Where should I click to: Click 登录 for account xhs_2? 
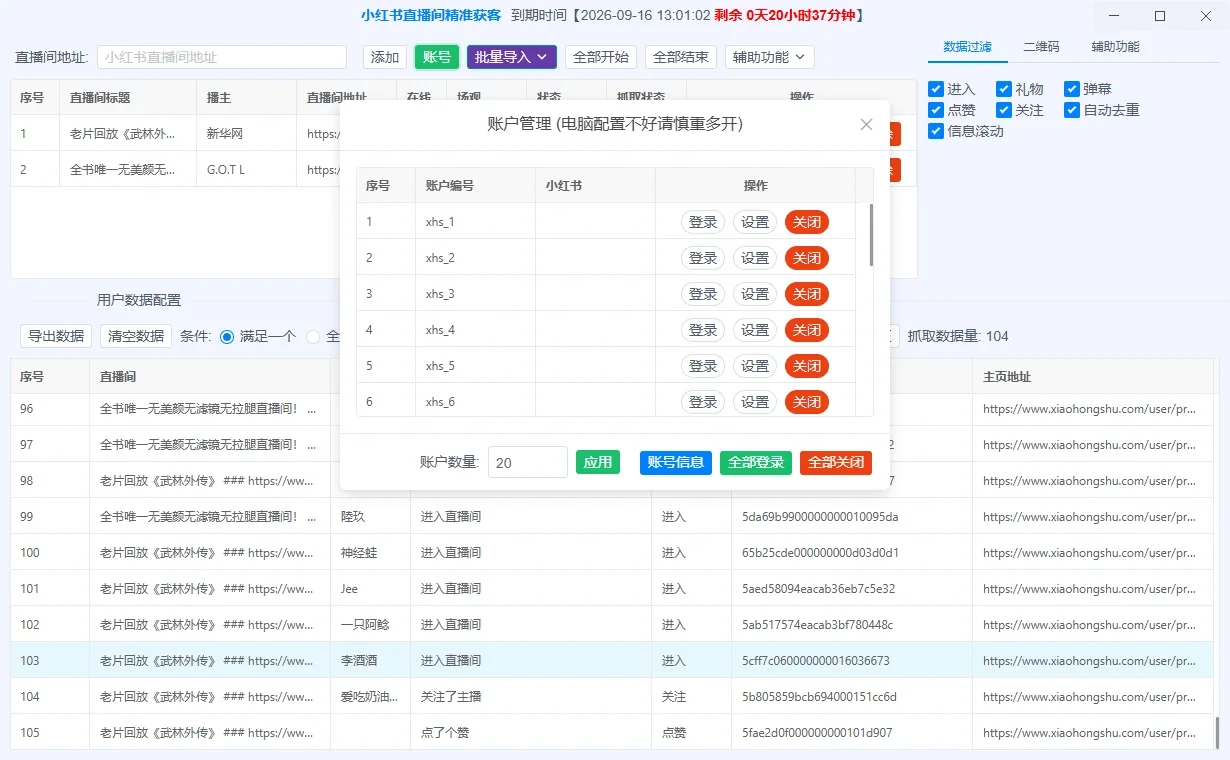point(703,258)
